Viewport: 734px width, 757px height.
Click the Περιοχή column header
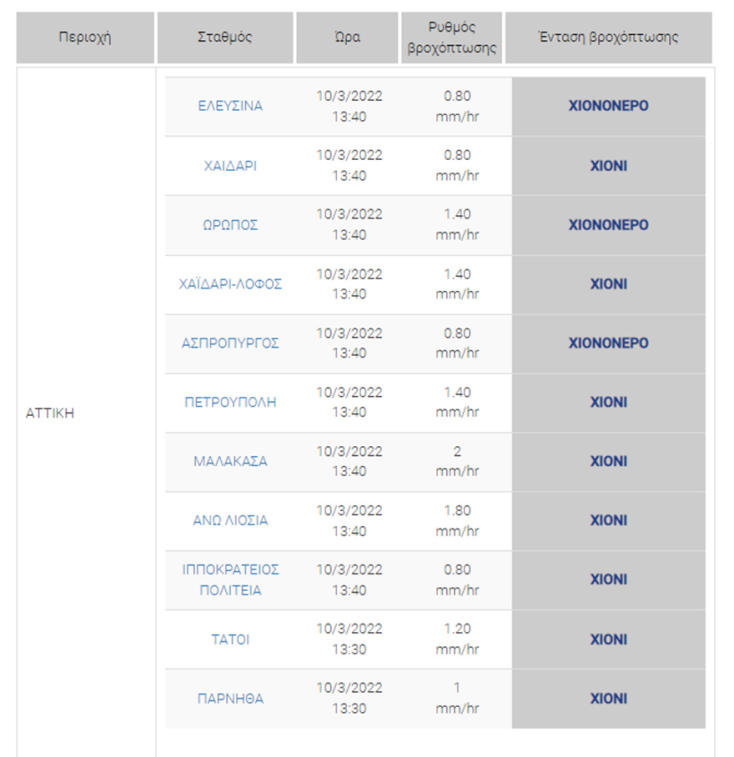(84, 38)
